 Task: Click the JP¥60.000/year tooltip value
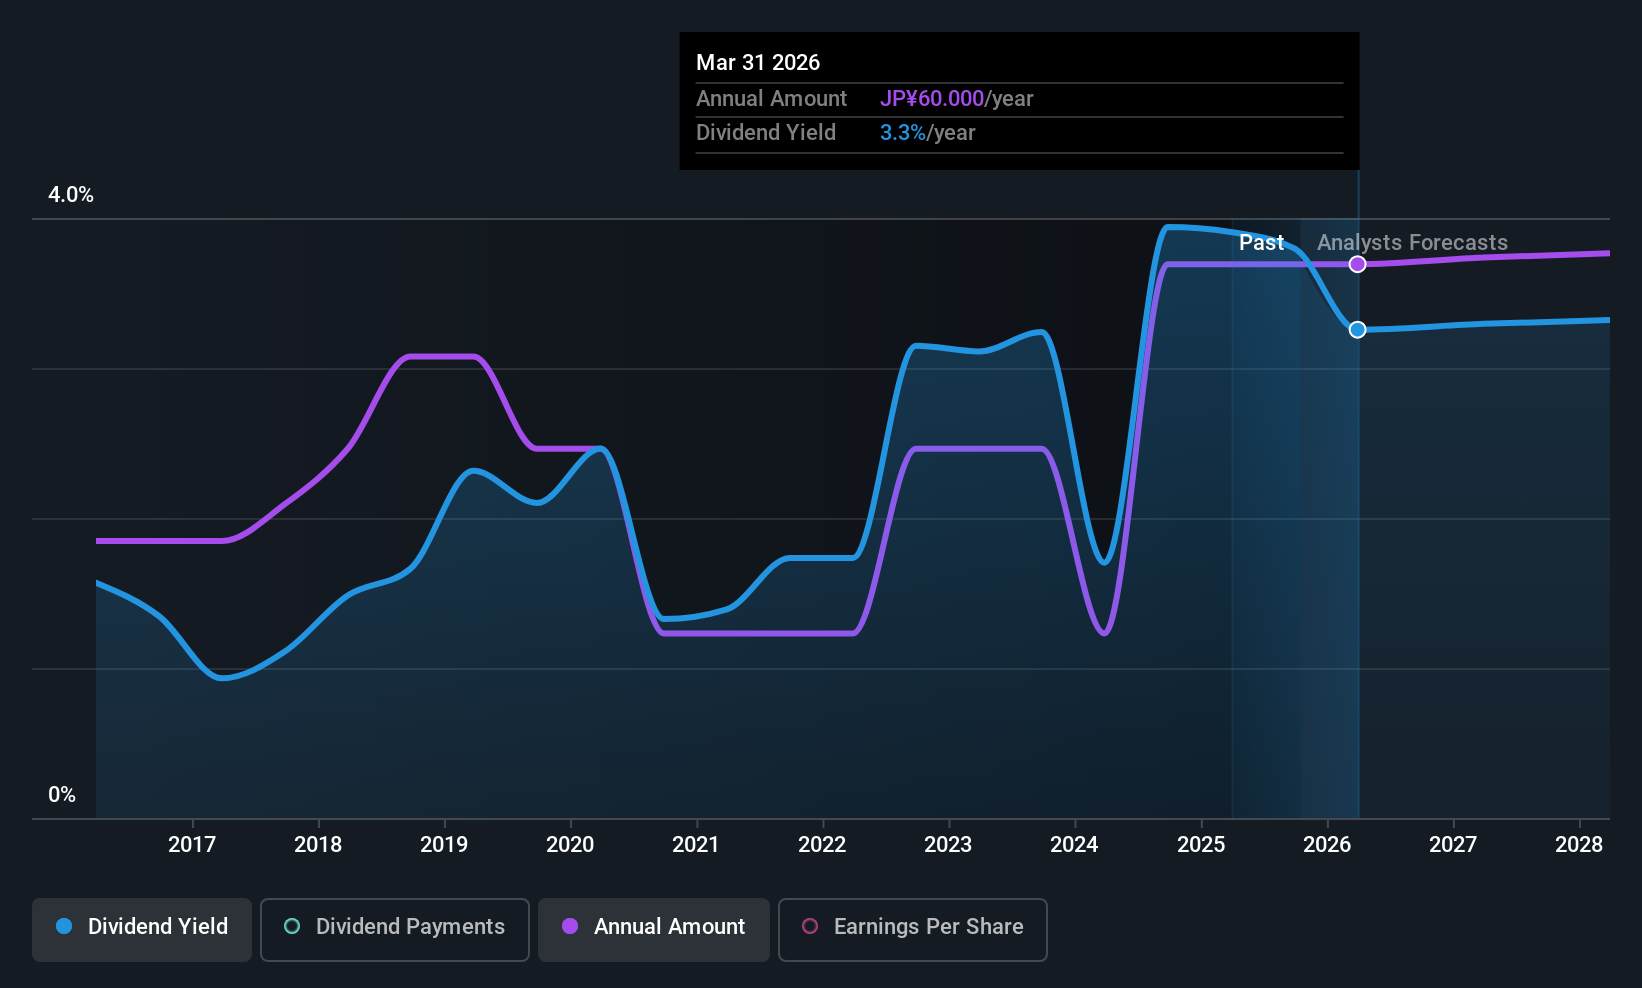[x=956, y=99]
